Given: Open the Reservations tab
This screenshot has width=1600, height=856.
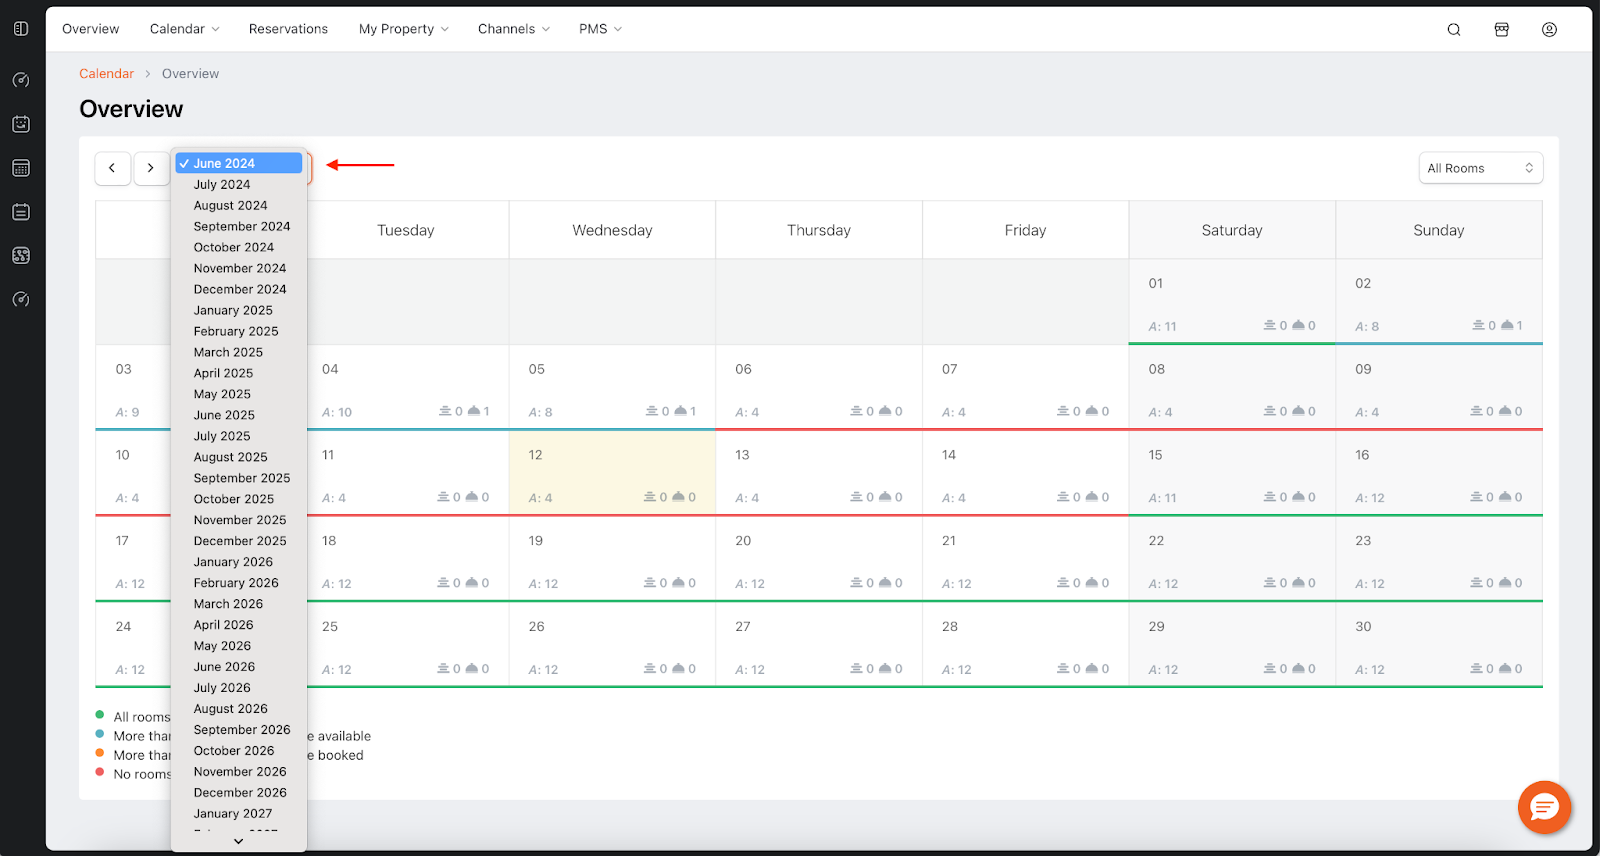Looking at the screenshot, I should tap(288, 29).
